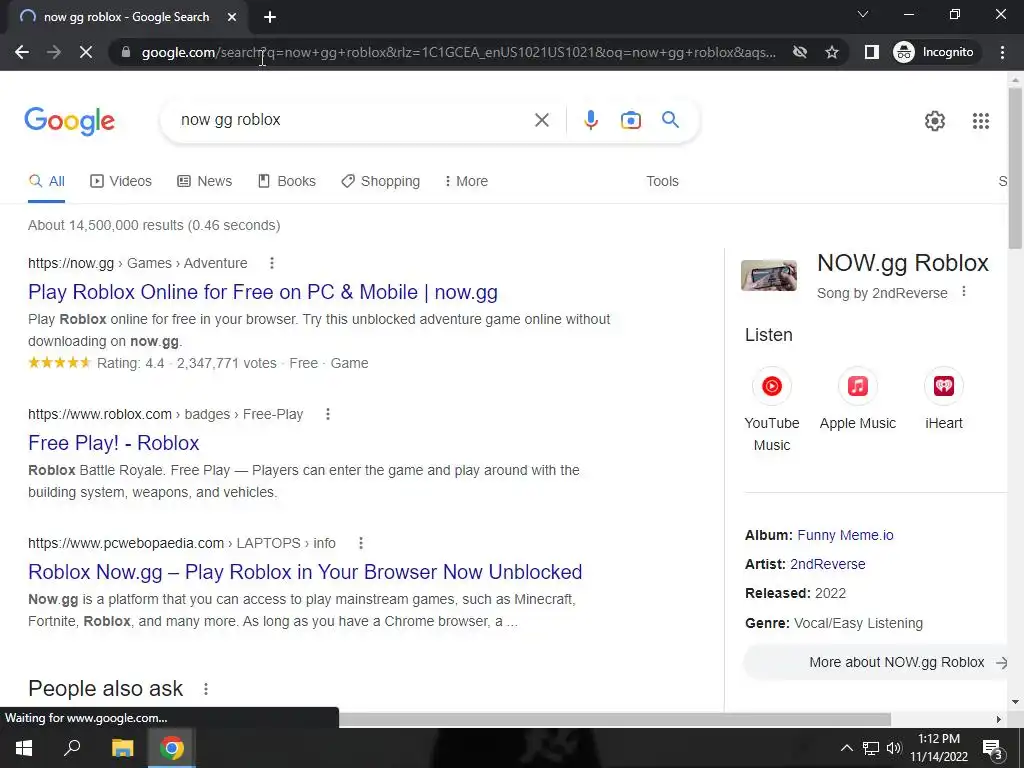
Task: Listen on Apple Music
Action: 857,399
